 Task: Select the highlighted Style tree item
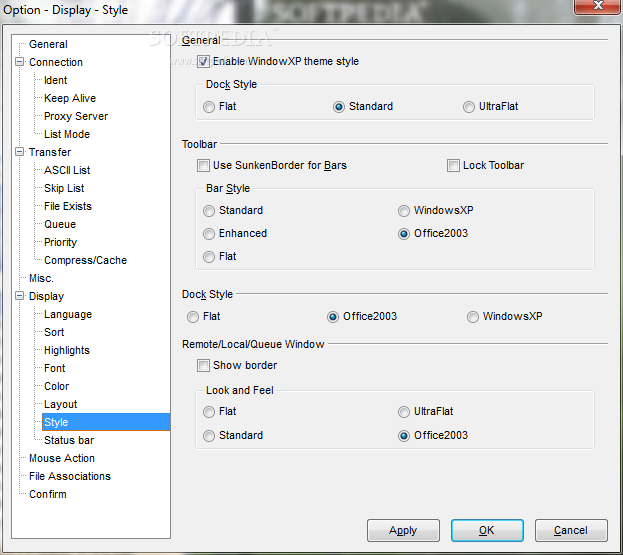[106, 422]
